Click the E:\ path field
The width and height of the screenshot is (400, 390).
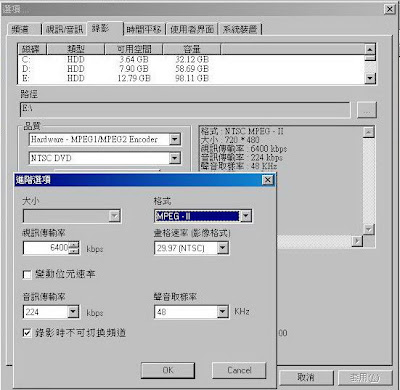point(185,110)
